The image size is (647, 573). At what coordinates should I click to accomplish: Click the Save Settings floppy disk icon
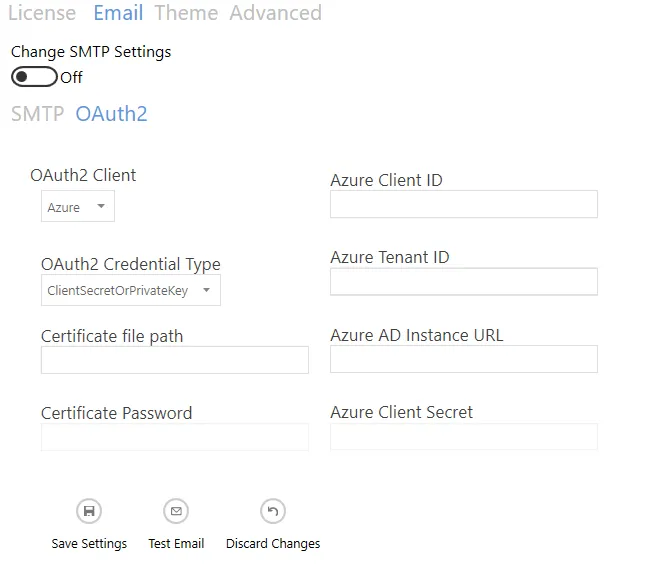(x=89, y=511)
